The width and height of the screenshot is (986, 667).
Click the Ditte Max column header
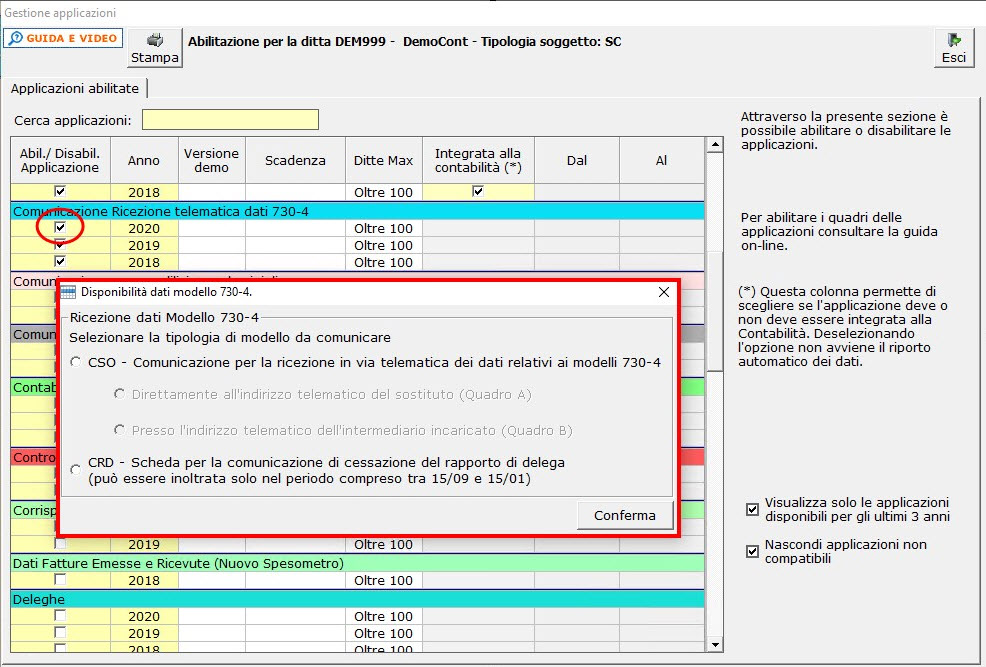click(384, 160)
